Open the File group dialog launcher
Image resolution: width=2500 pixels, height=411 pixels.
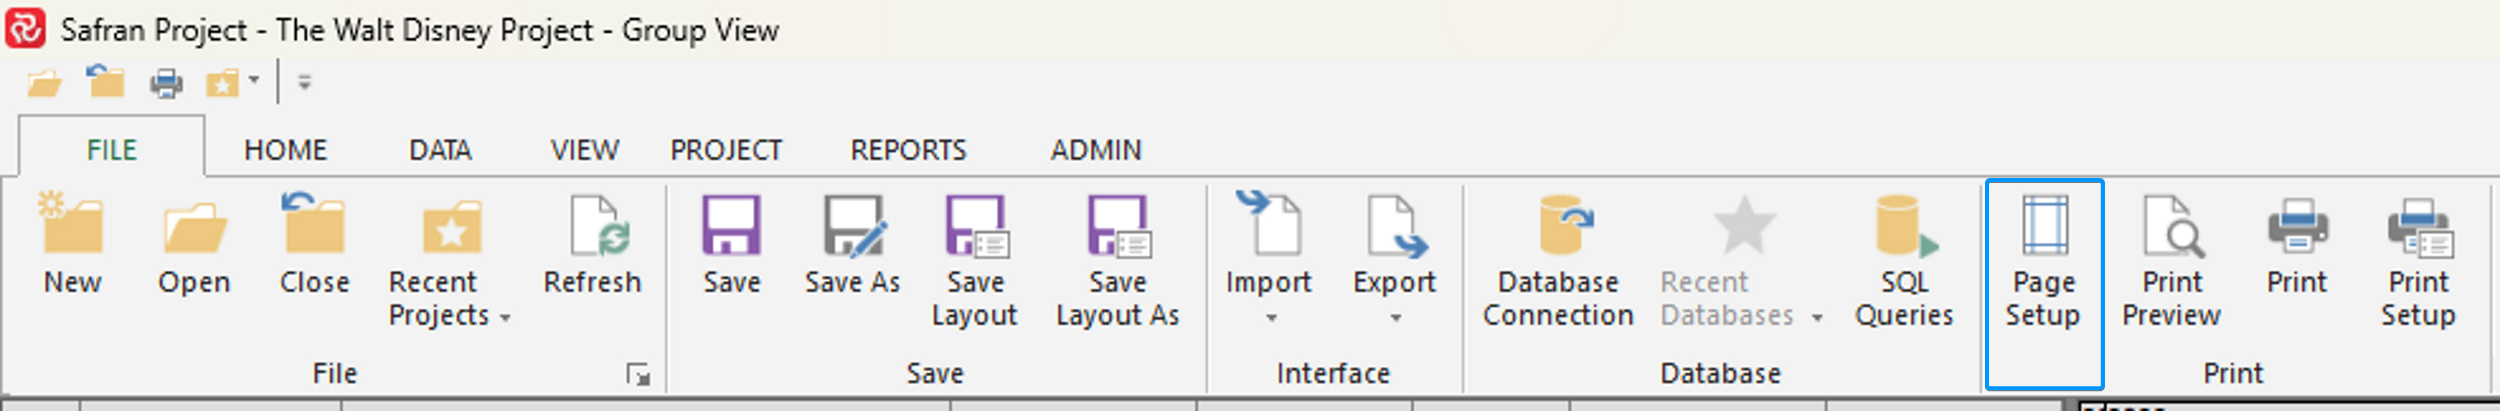click(x=638, y=375)
